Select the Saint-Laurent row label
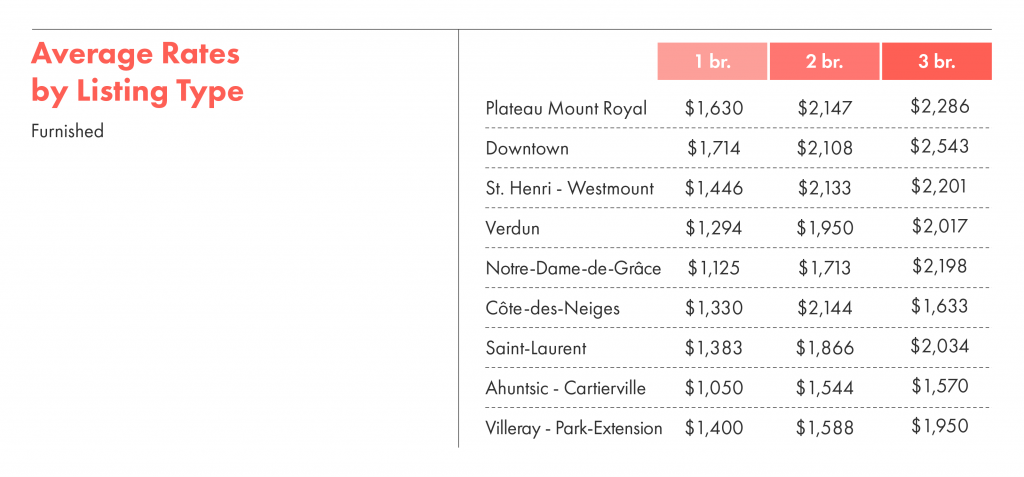The width and height of the screenshot is (1024, 477). coord(536,348)
